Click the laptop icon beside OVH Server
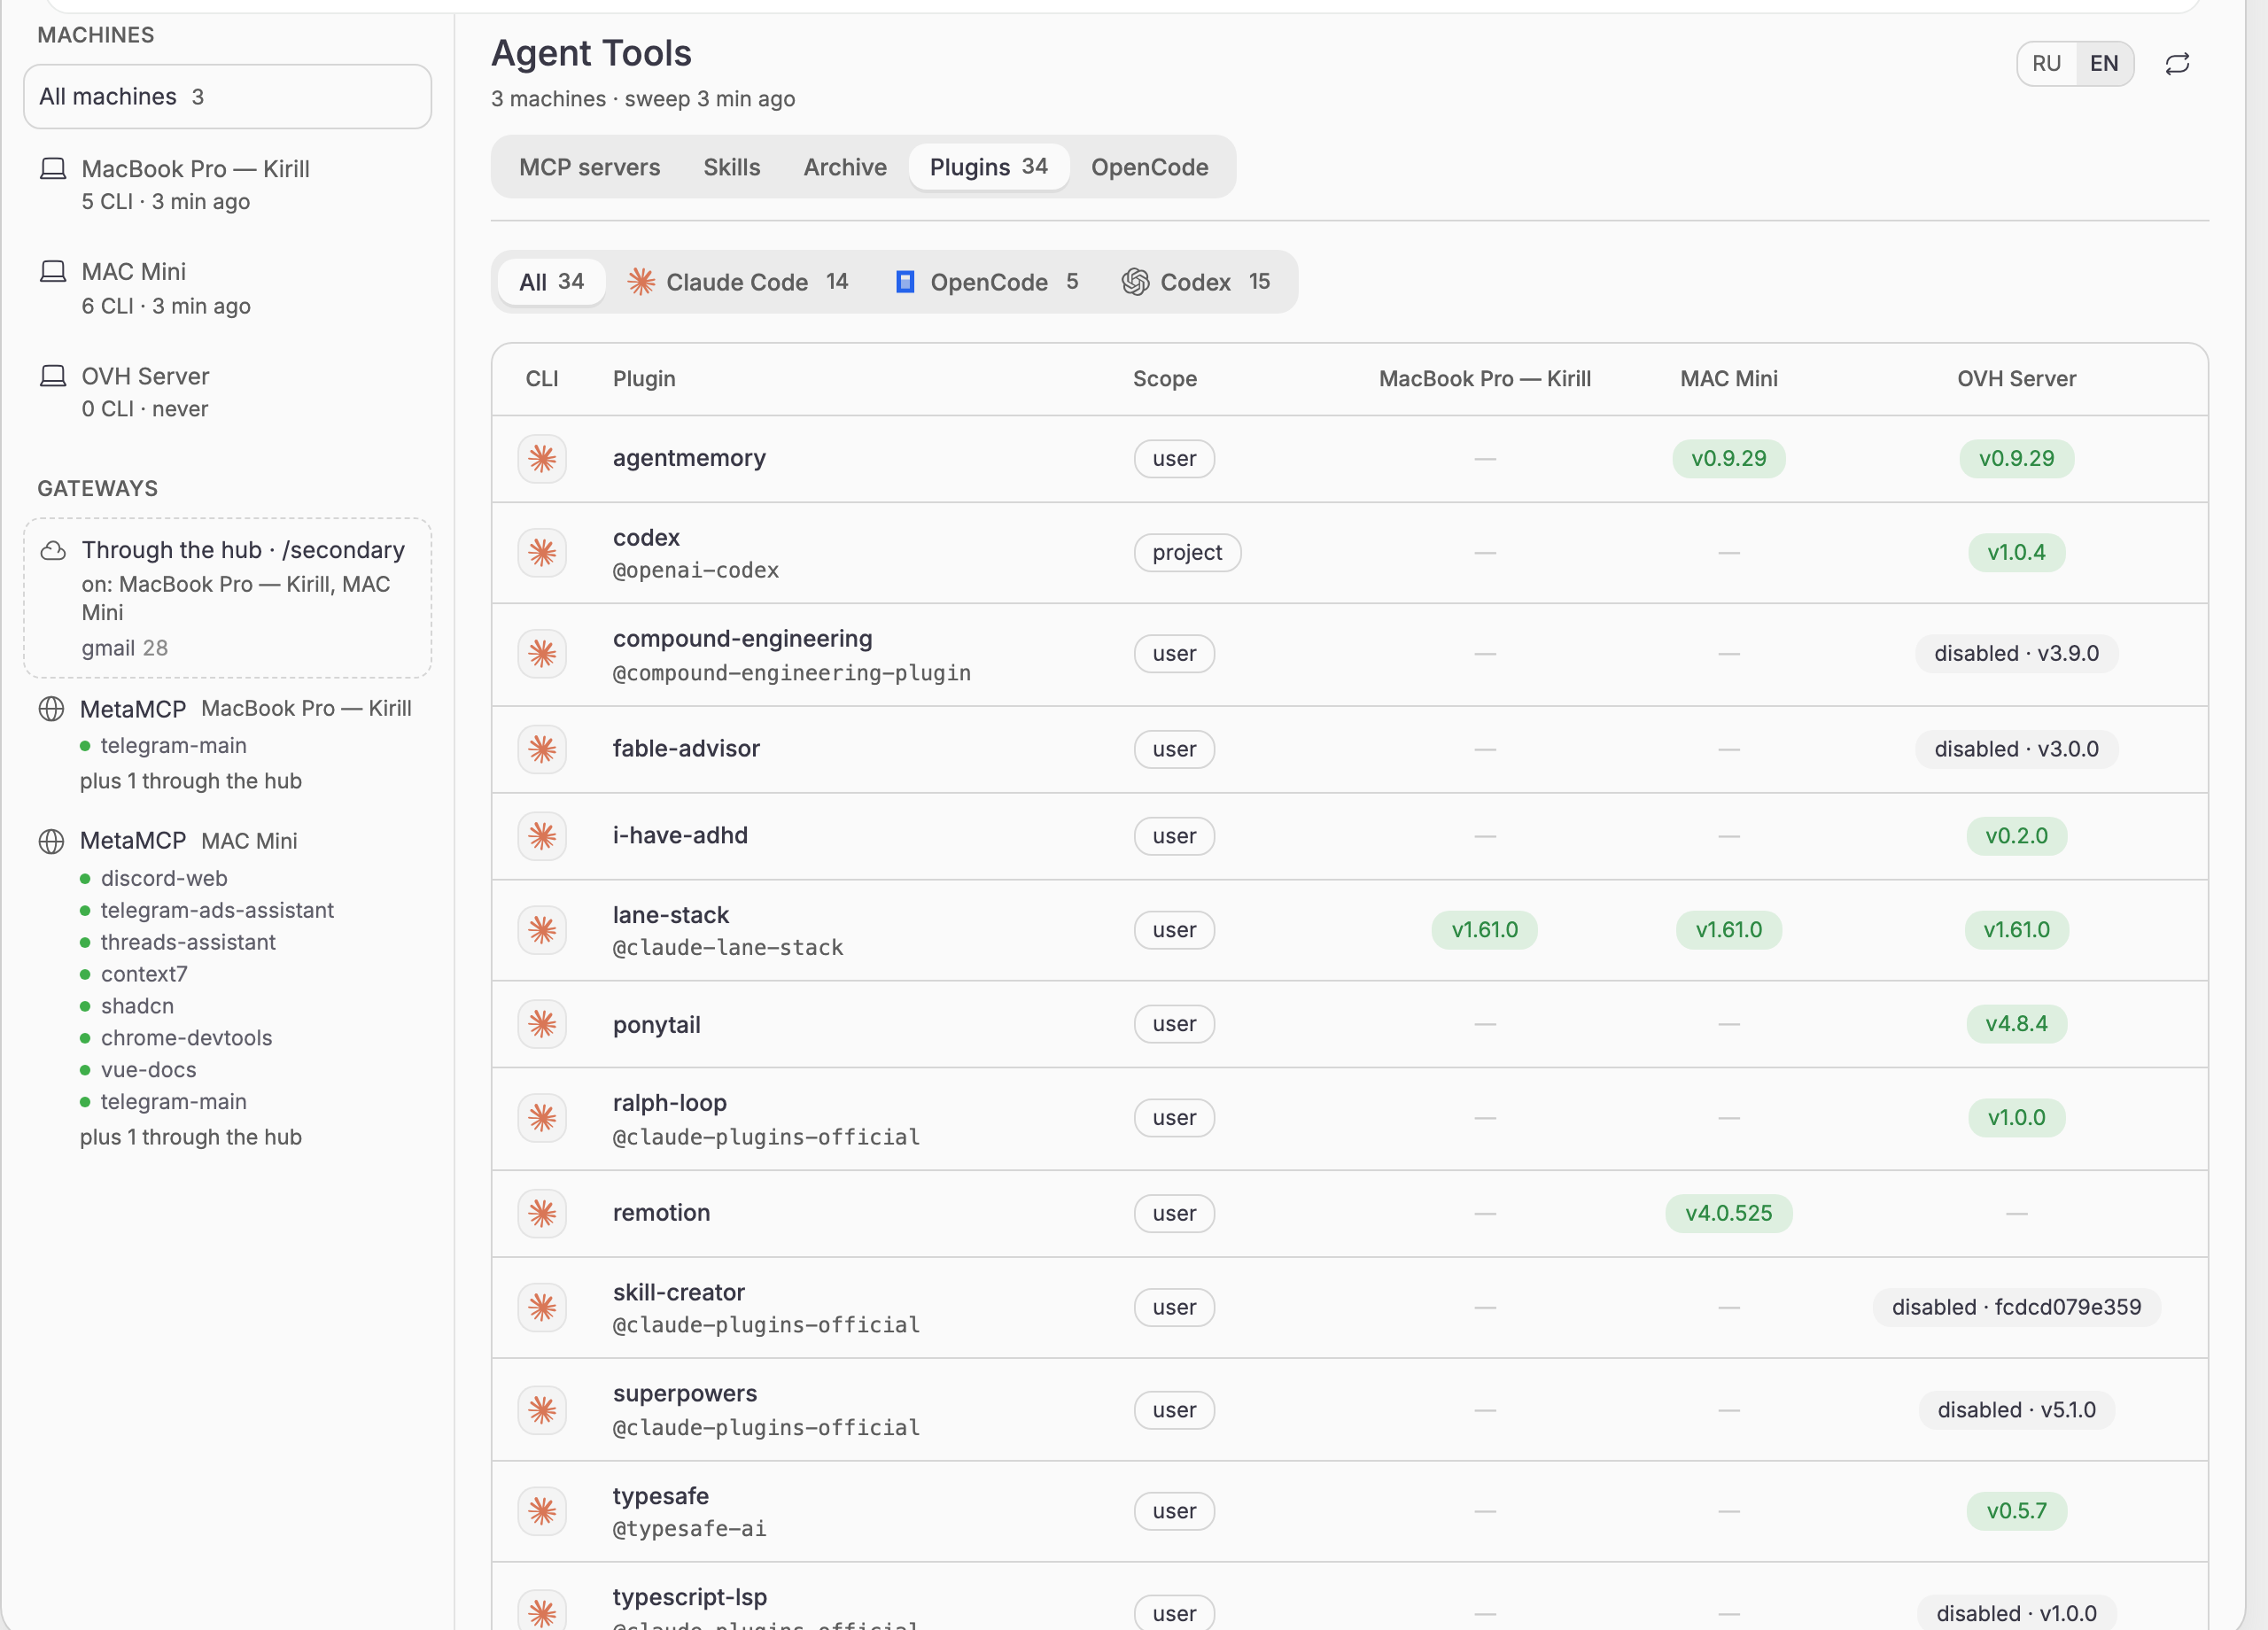 tap(53, 376)
